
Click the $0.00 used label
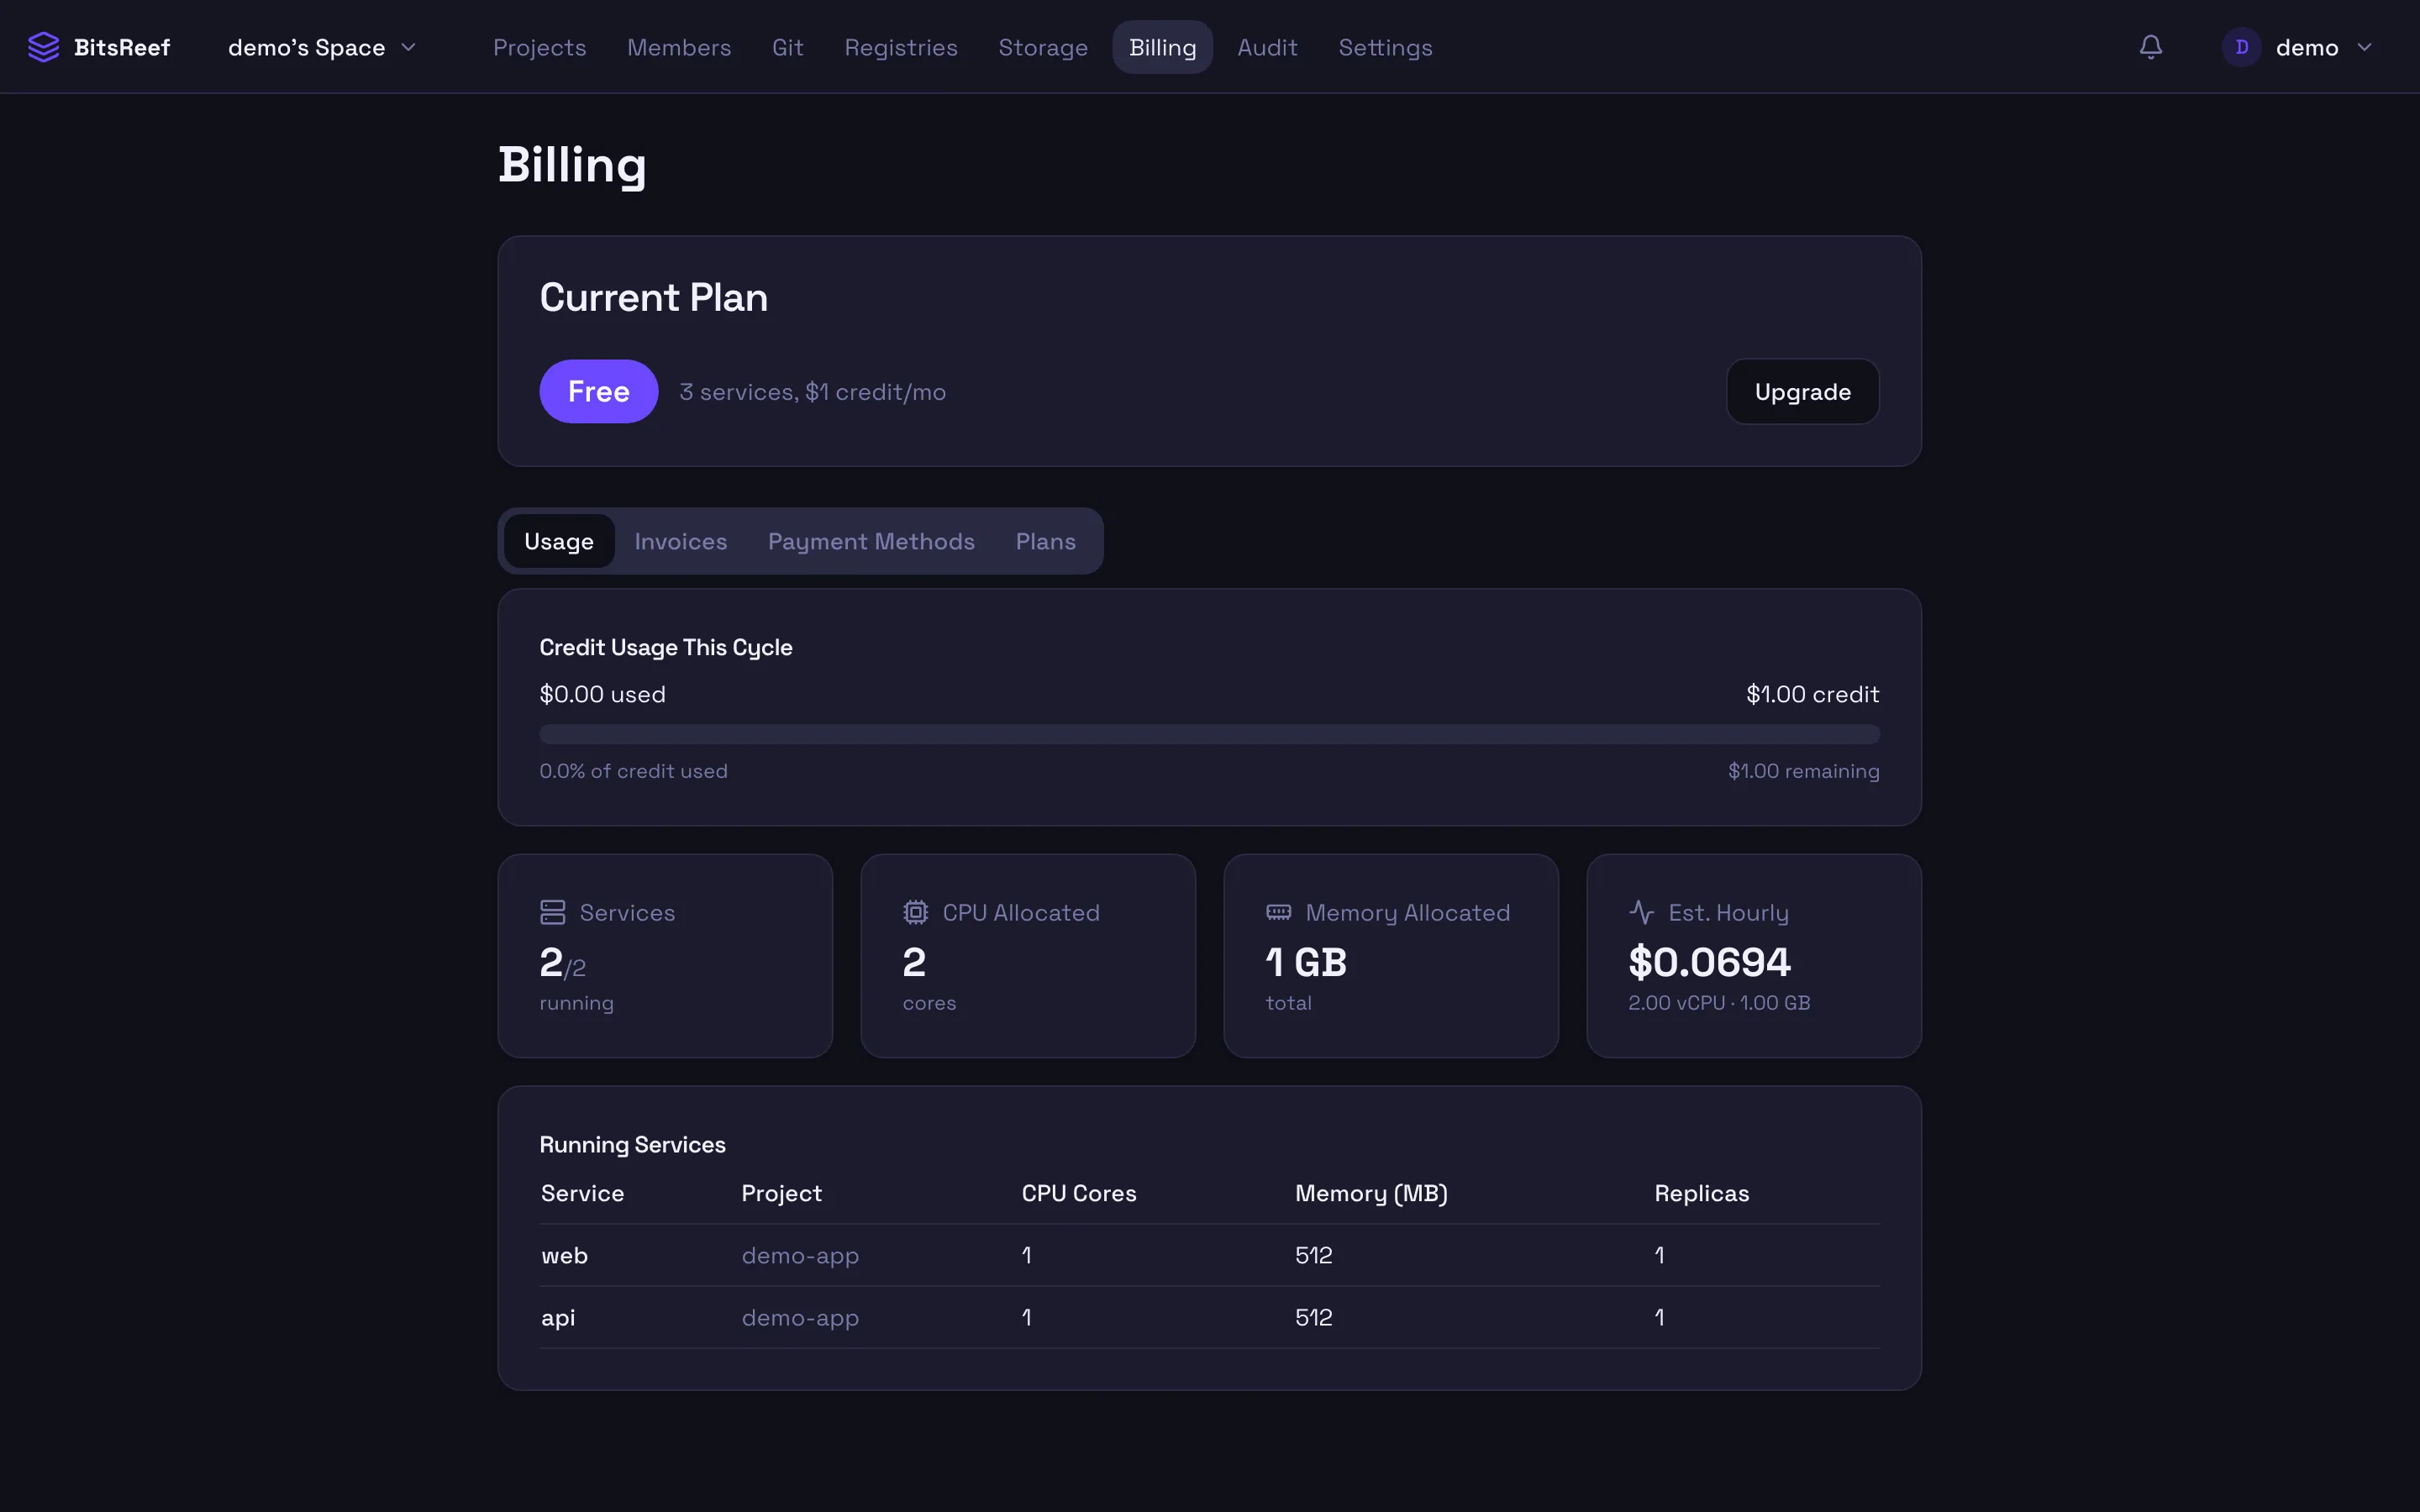(x=602, y=694)
